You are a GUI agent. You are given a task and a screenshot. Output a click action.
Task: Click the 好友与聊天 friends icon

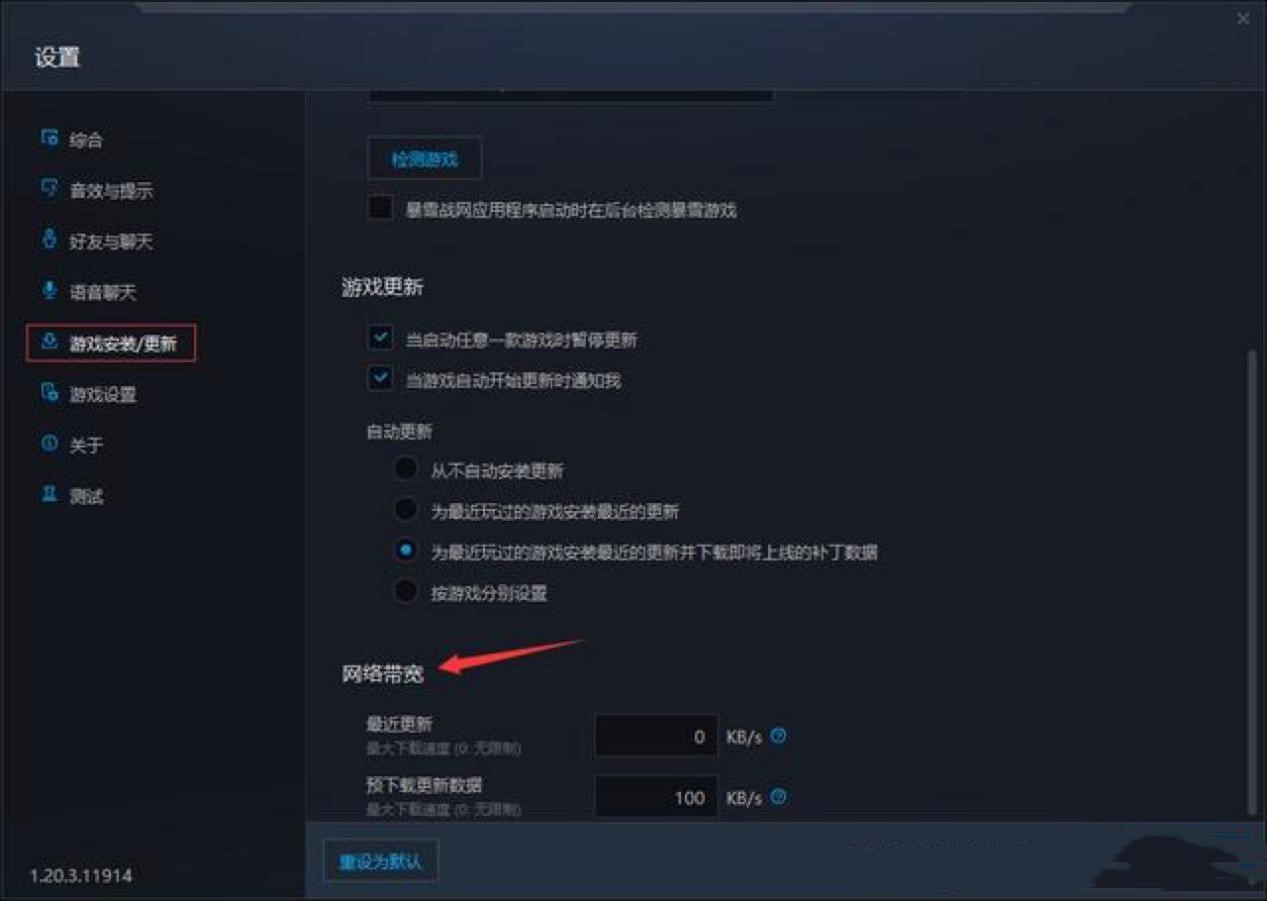(50, 240)
